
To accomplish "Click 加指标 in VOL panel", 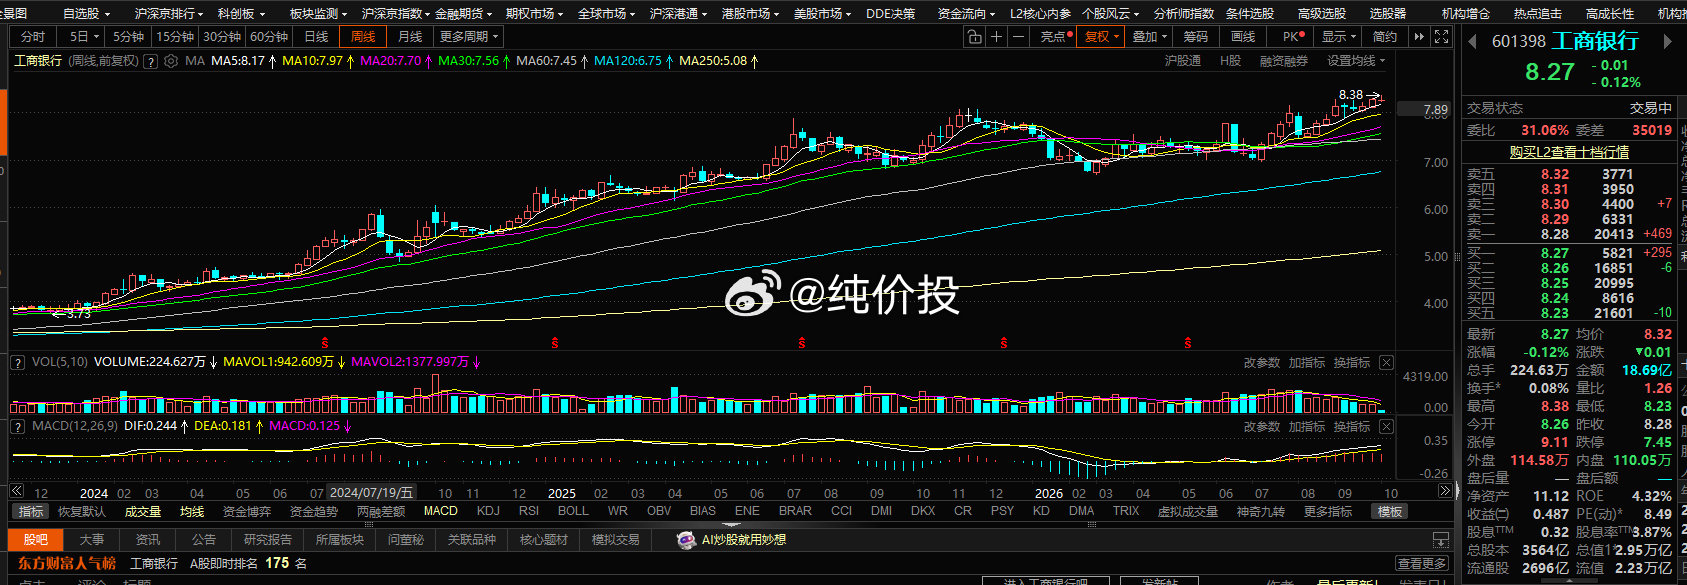I will (1306, 363).
